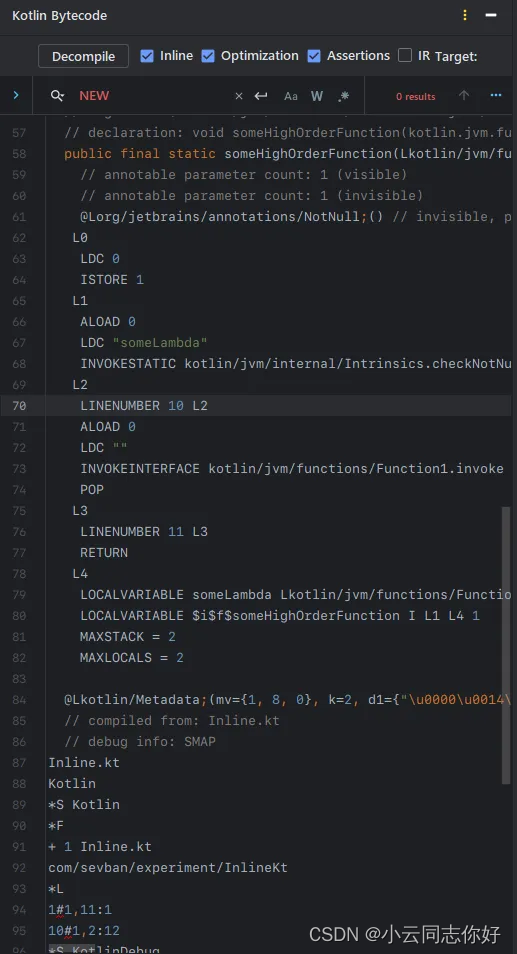Open search history magnifier dropdown
517x954 pixels.
pos(58,96)
